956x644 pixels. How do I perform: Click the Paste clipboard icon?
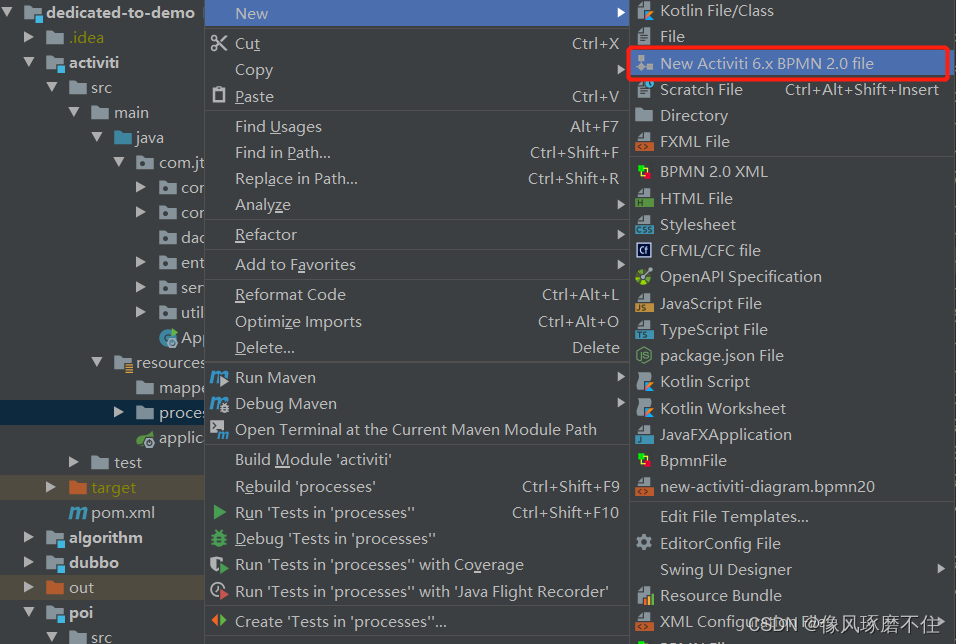(219, 96)
